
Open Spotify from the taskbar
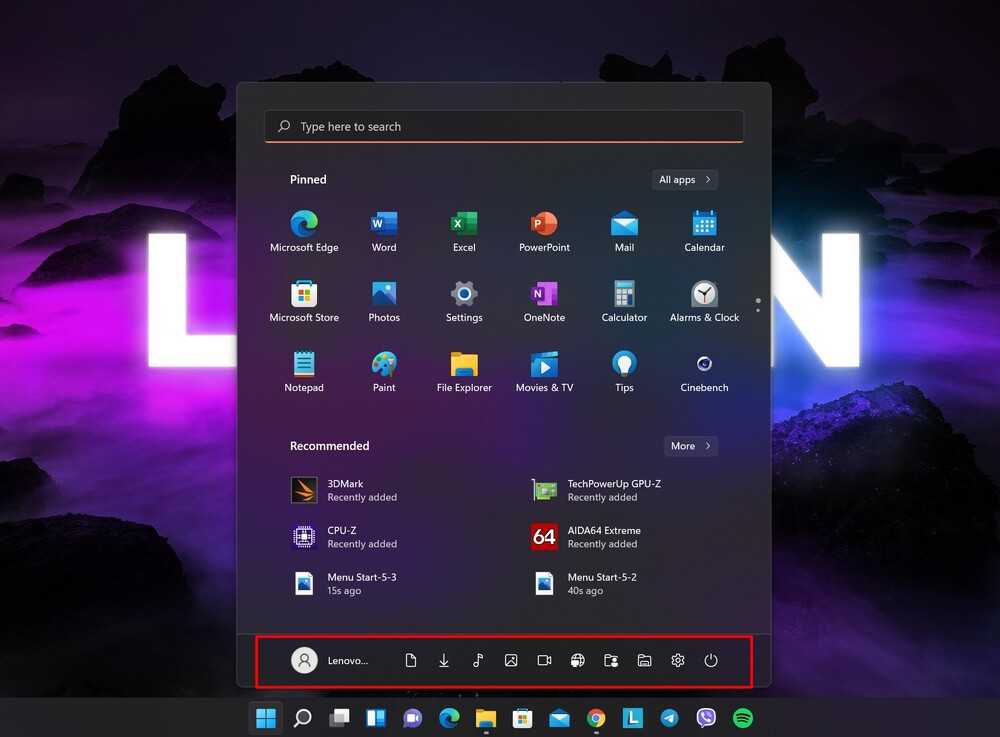pyautogui.click(x=742, y=718)
